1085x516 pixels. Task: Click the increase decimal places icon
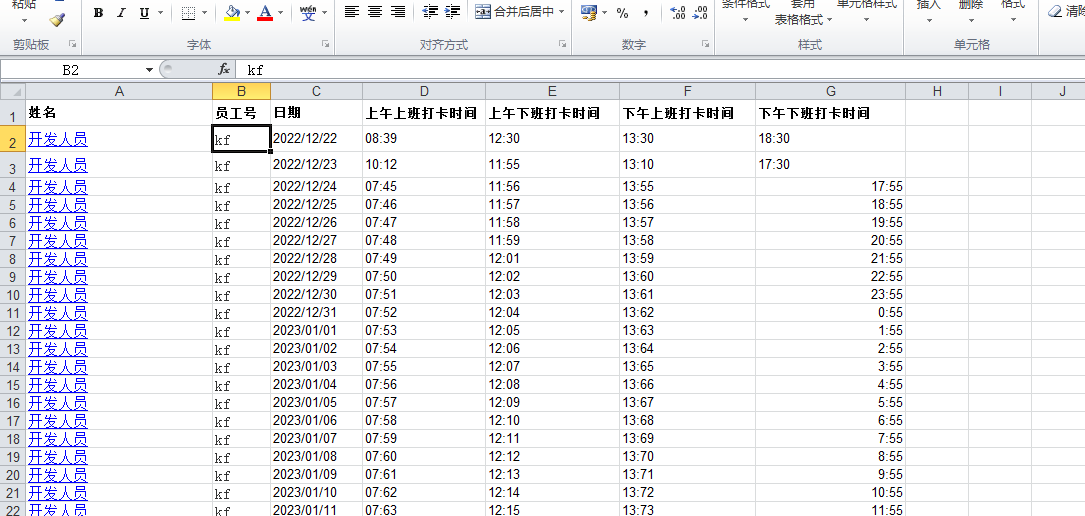pos(677,13)
